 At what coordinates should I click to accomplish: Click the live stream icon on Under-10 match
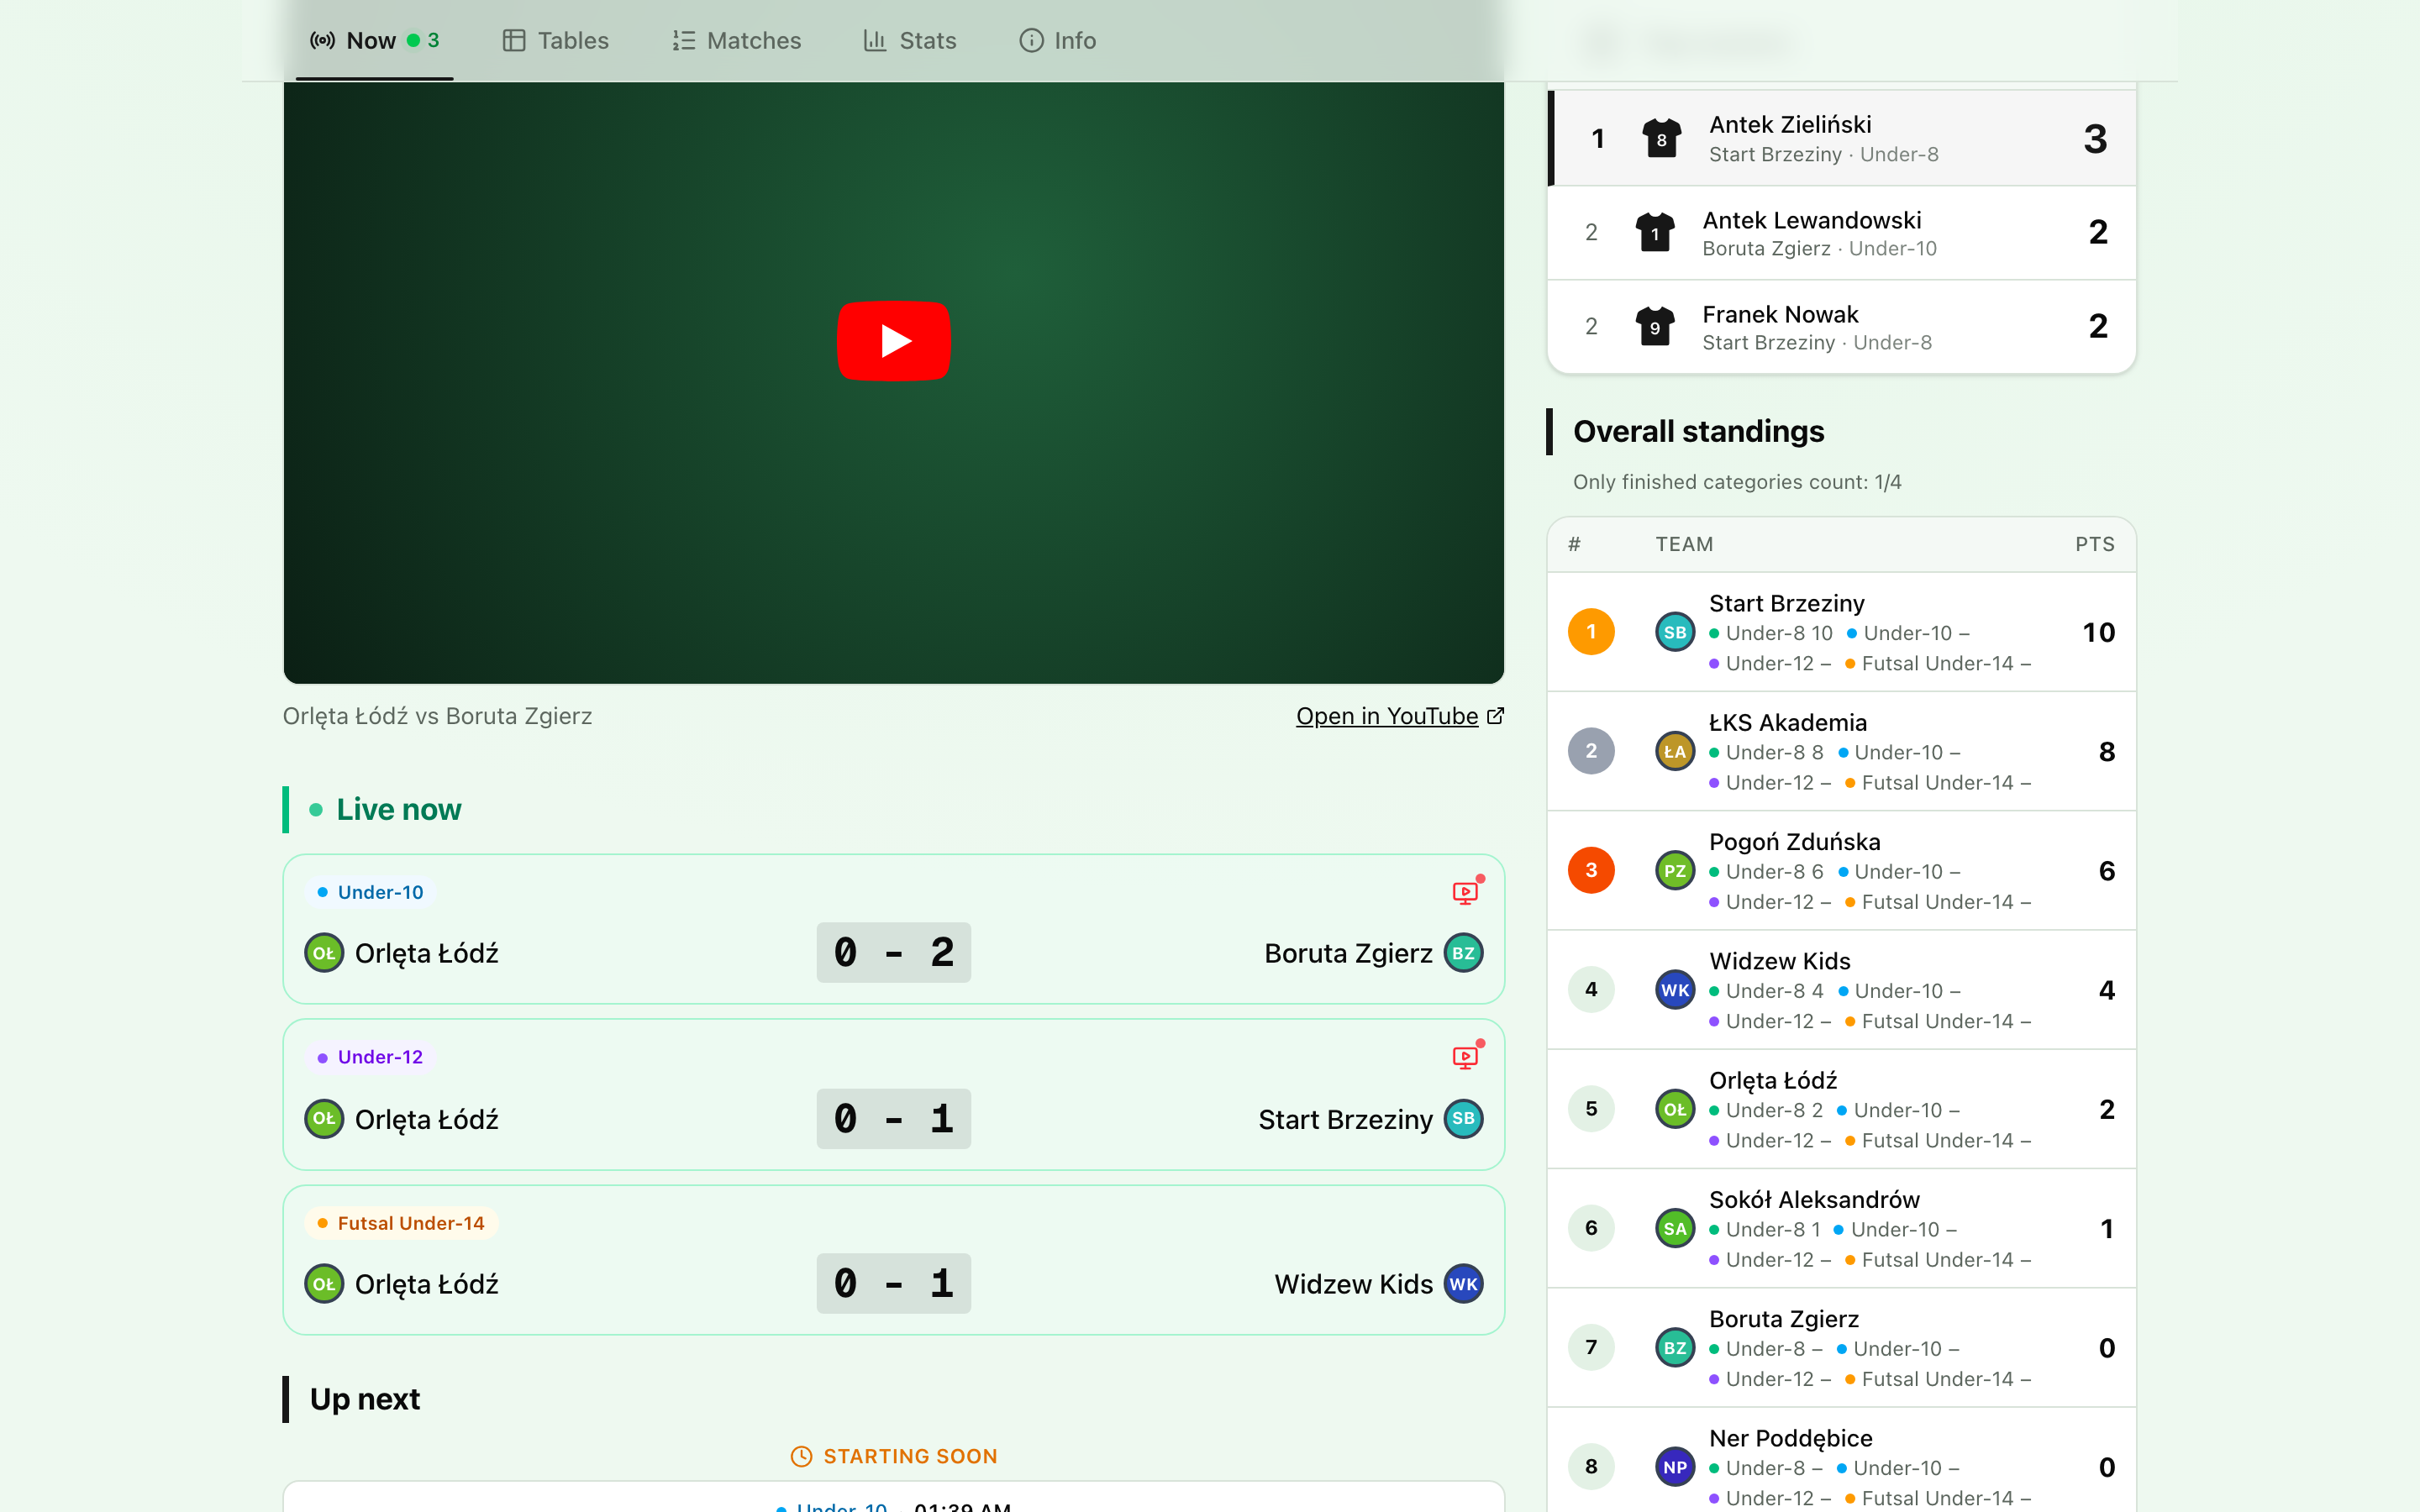[1466, 891]
